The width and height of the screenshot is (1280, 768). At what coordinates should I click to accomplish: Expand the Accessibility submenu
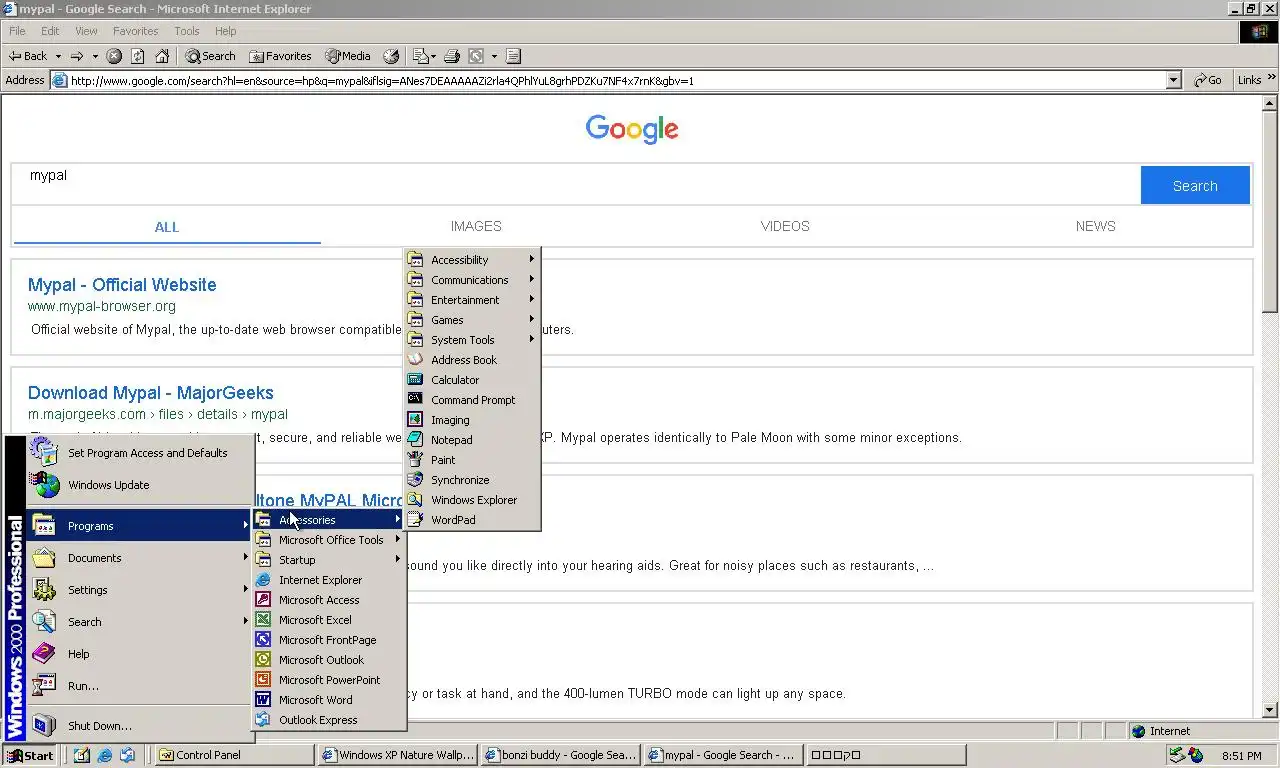472,259
